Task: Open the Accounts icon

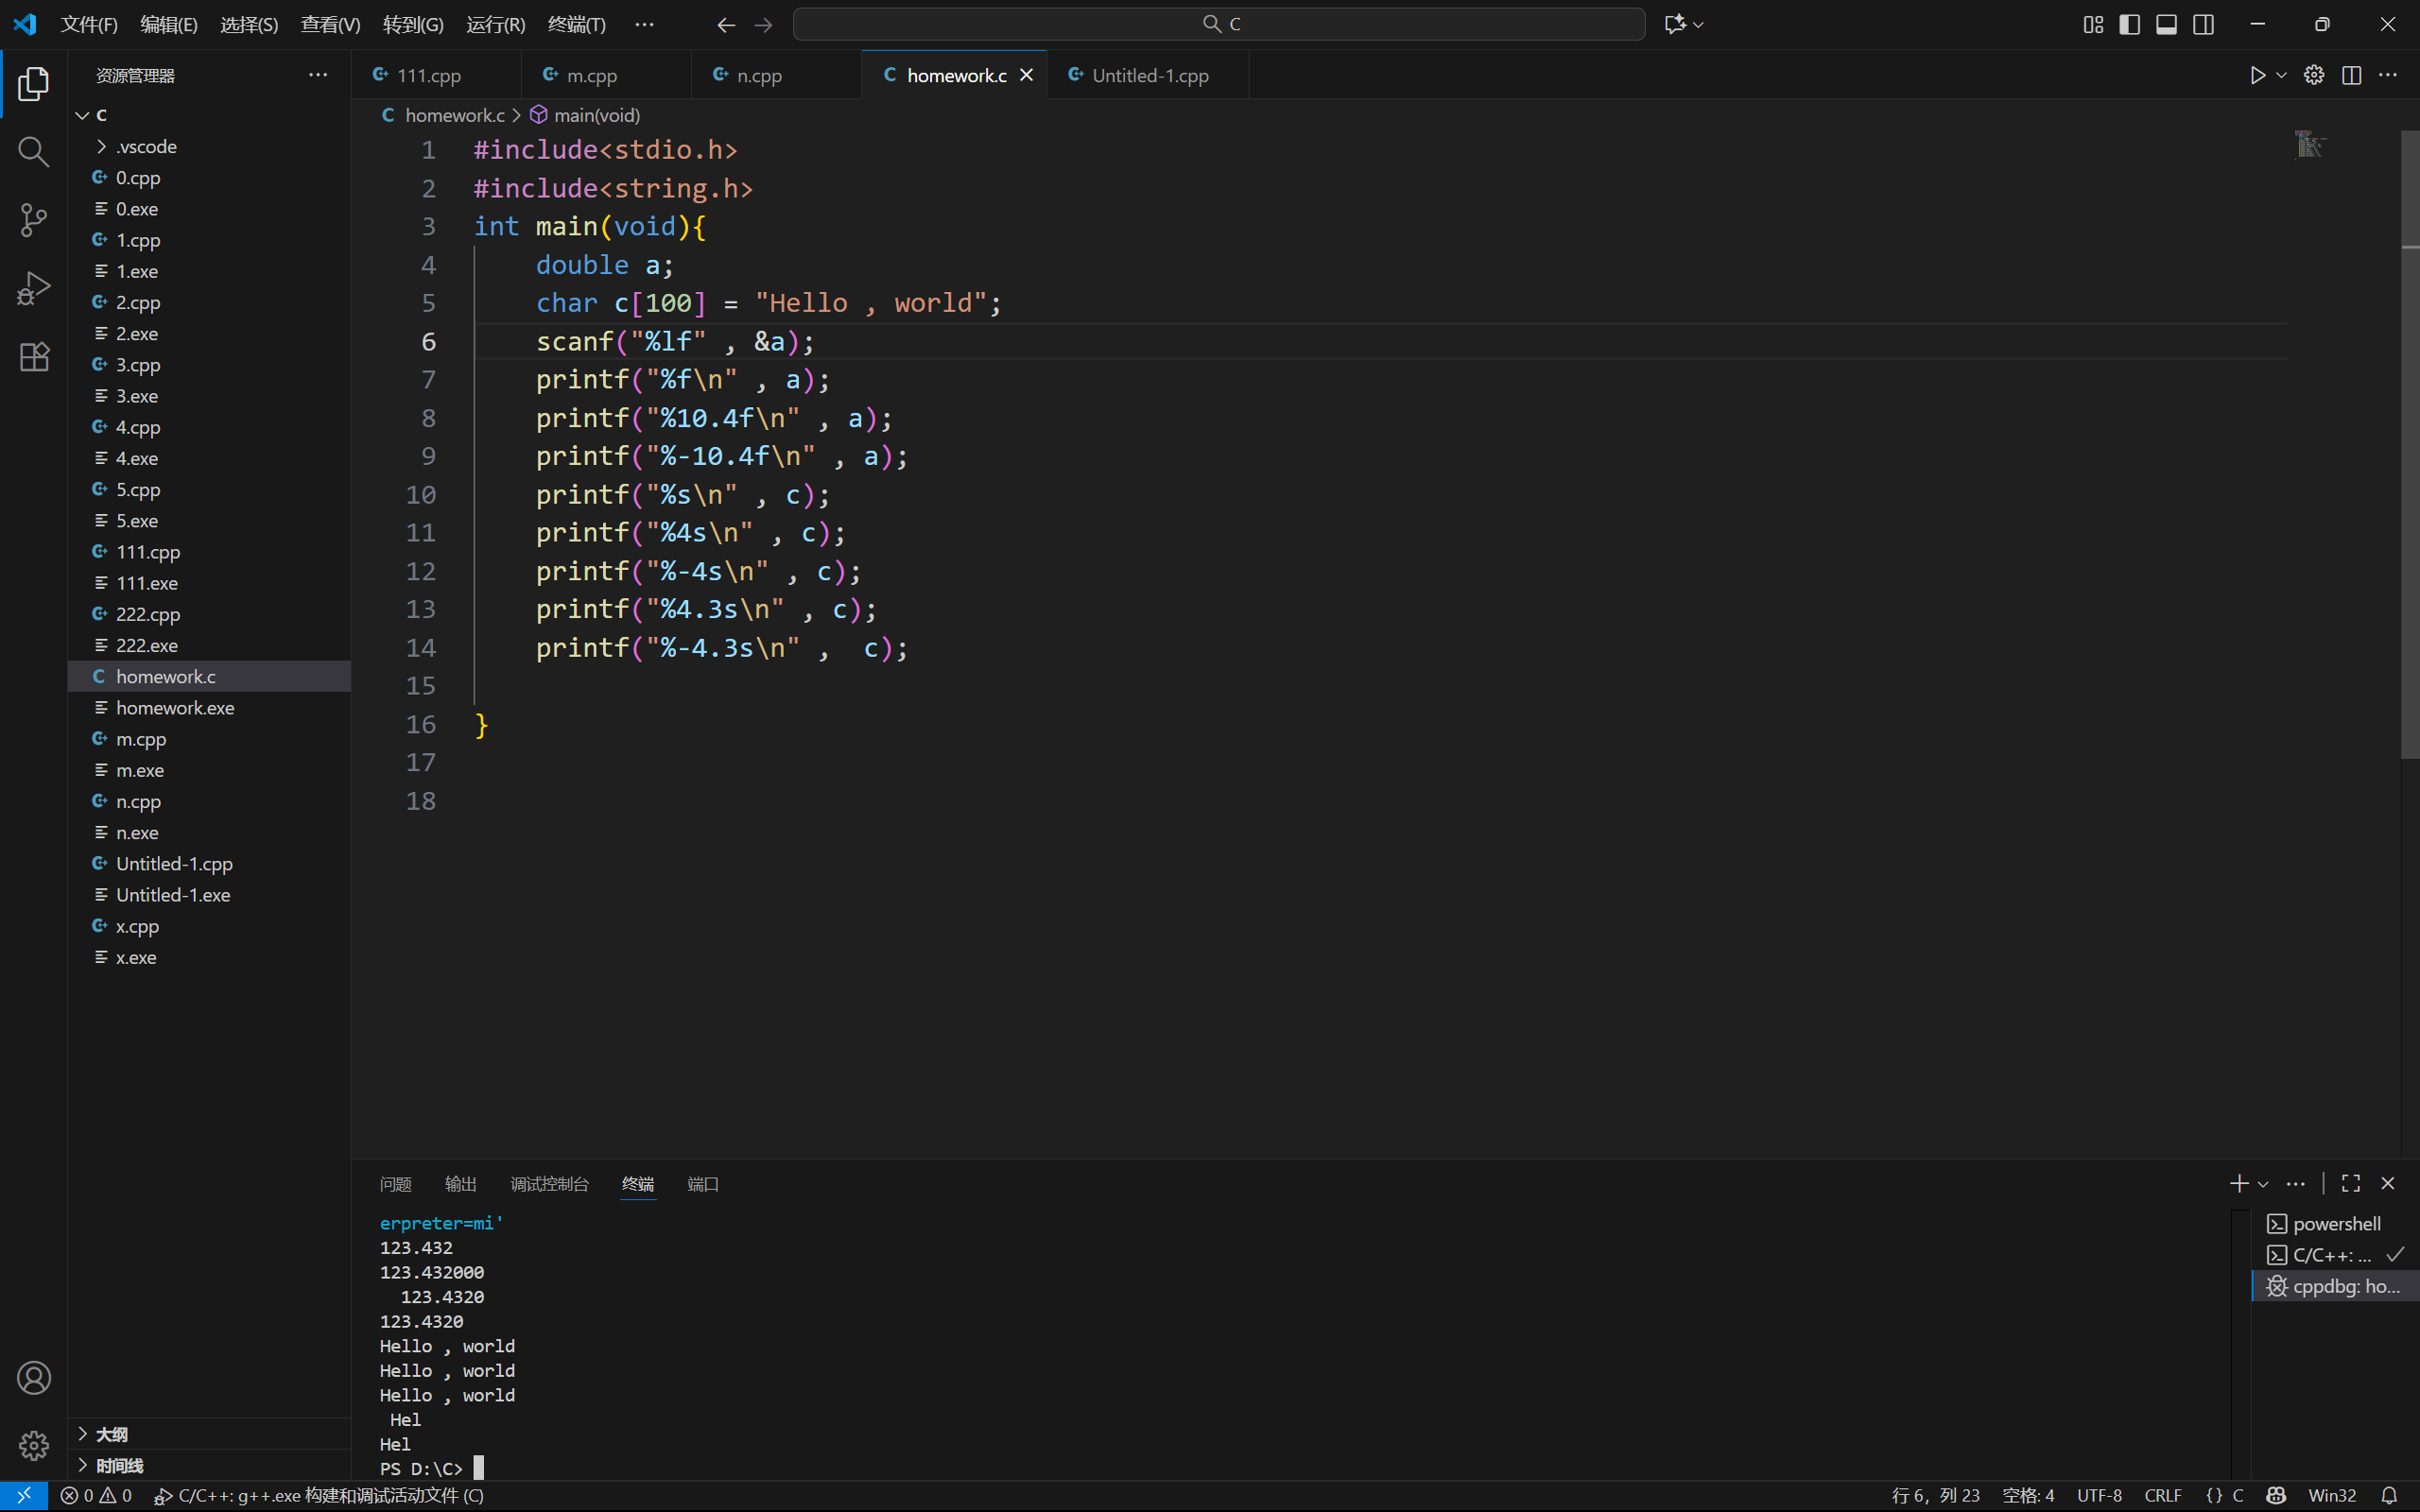Action: (33, 1378)
